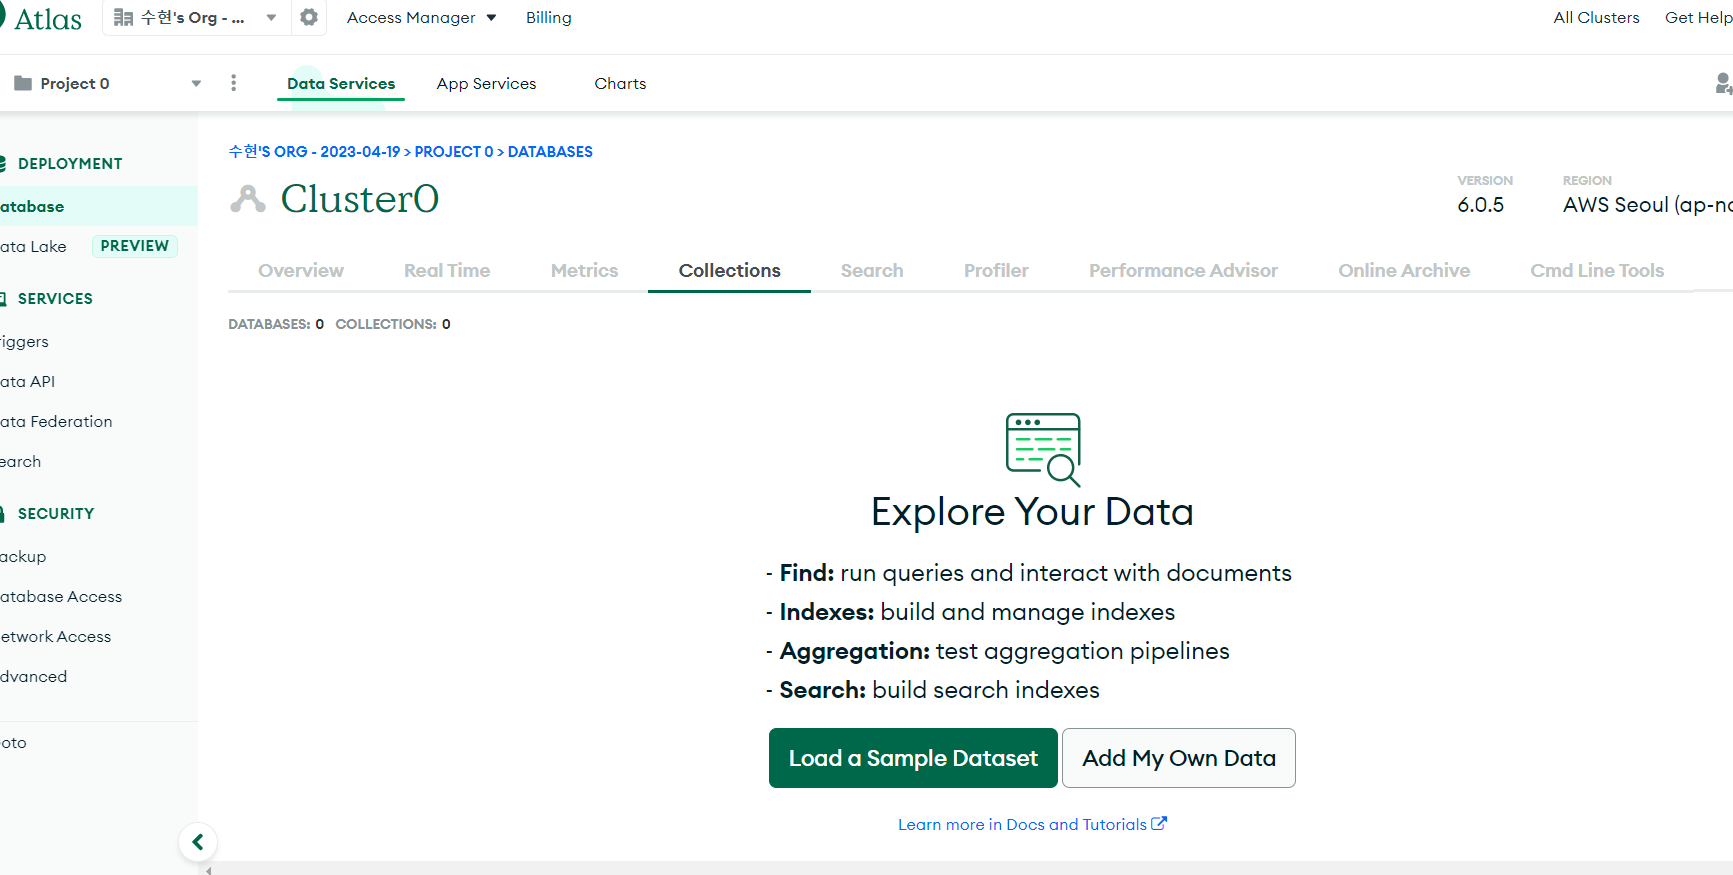The image size is (1733, 875).
Task: Open the Metrics tab
Action: (x=584, y=270)
